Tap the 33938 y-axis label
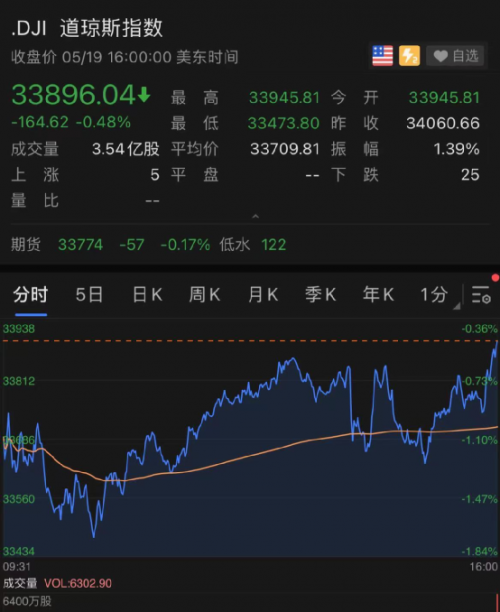Viewport: 500px width, 612px height. [19, 329]
